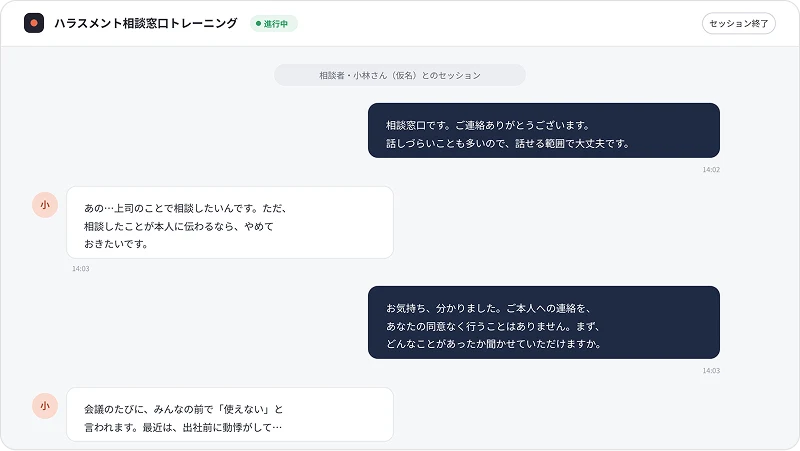Select the 会議のたびに message bubble

click(230, 414)
